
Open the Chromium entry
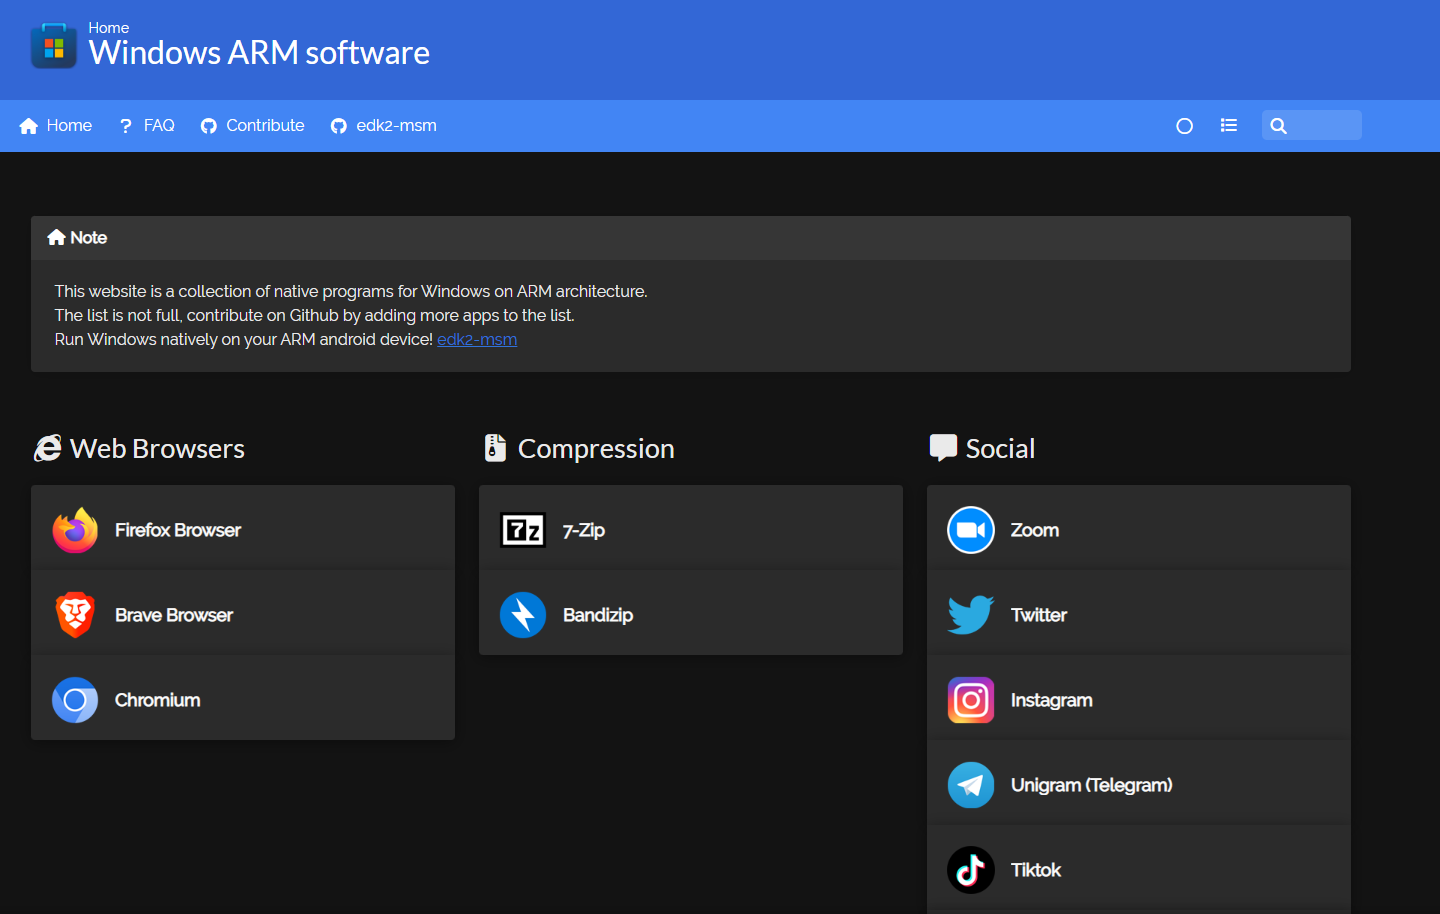coord(243,700)
